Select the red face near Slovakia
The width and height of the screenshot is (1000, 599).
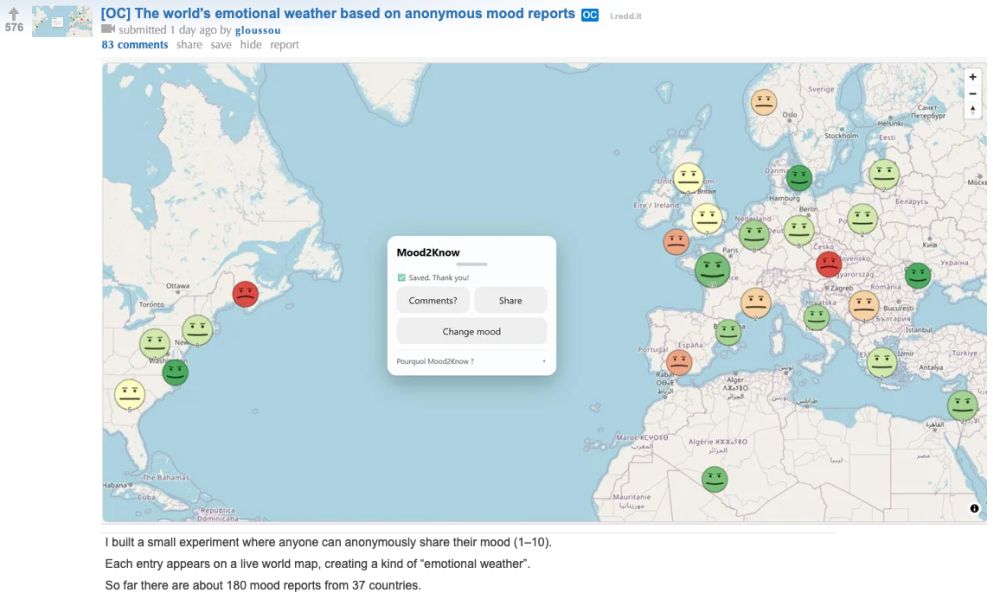tap(828, 264)
